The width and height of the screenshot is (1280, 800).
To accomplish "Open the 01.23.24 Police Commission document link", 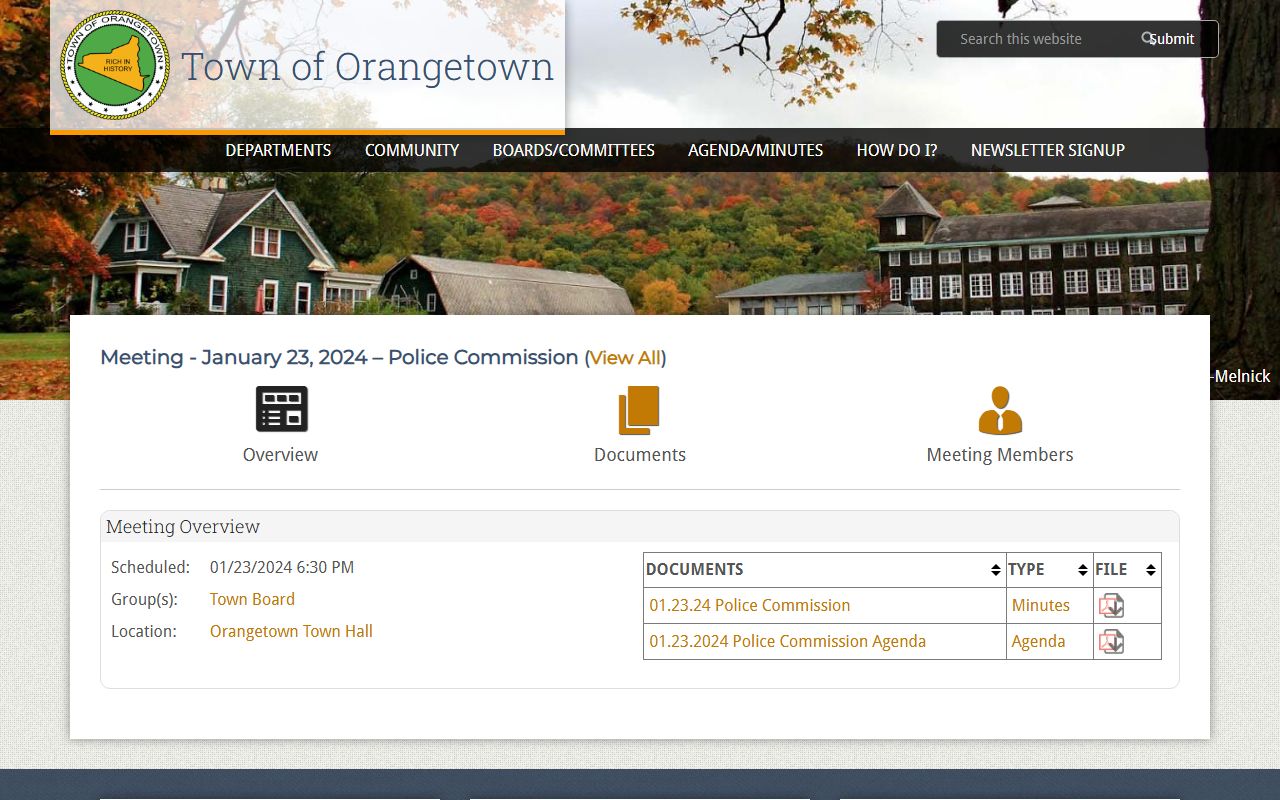I will pos(750,605).
